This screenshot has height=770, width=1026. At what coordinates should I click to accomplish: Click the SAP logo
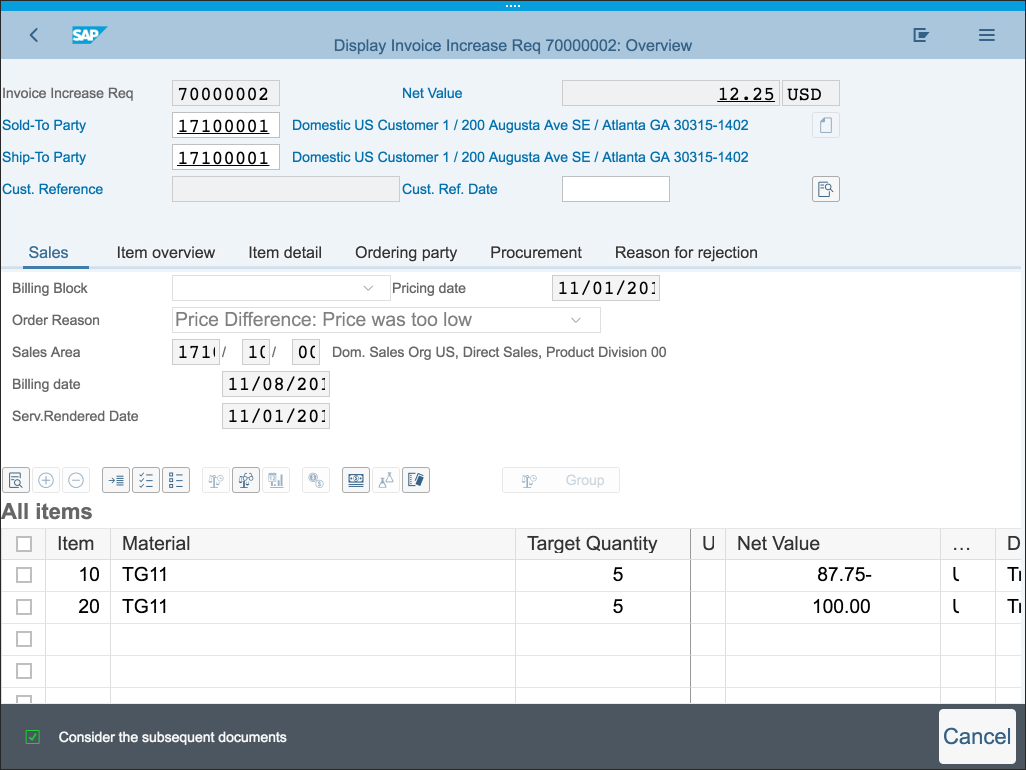tap(89, 35)
